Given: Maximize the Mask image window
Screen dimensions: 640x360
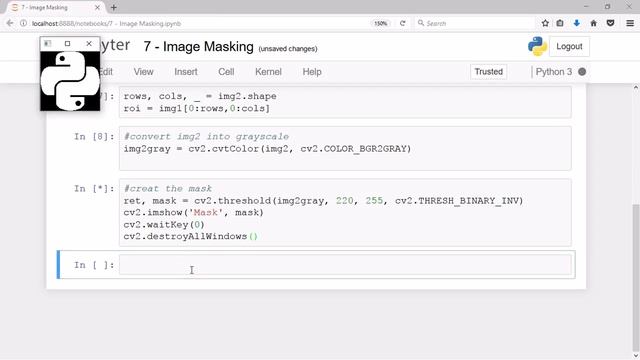Looking at the screenshot, I should [x=67, y=43].
